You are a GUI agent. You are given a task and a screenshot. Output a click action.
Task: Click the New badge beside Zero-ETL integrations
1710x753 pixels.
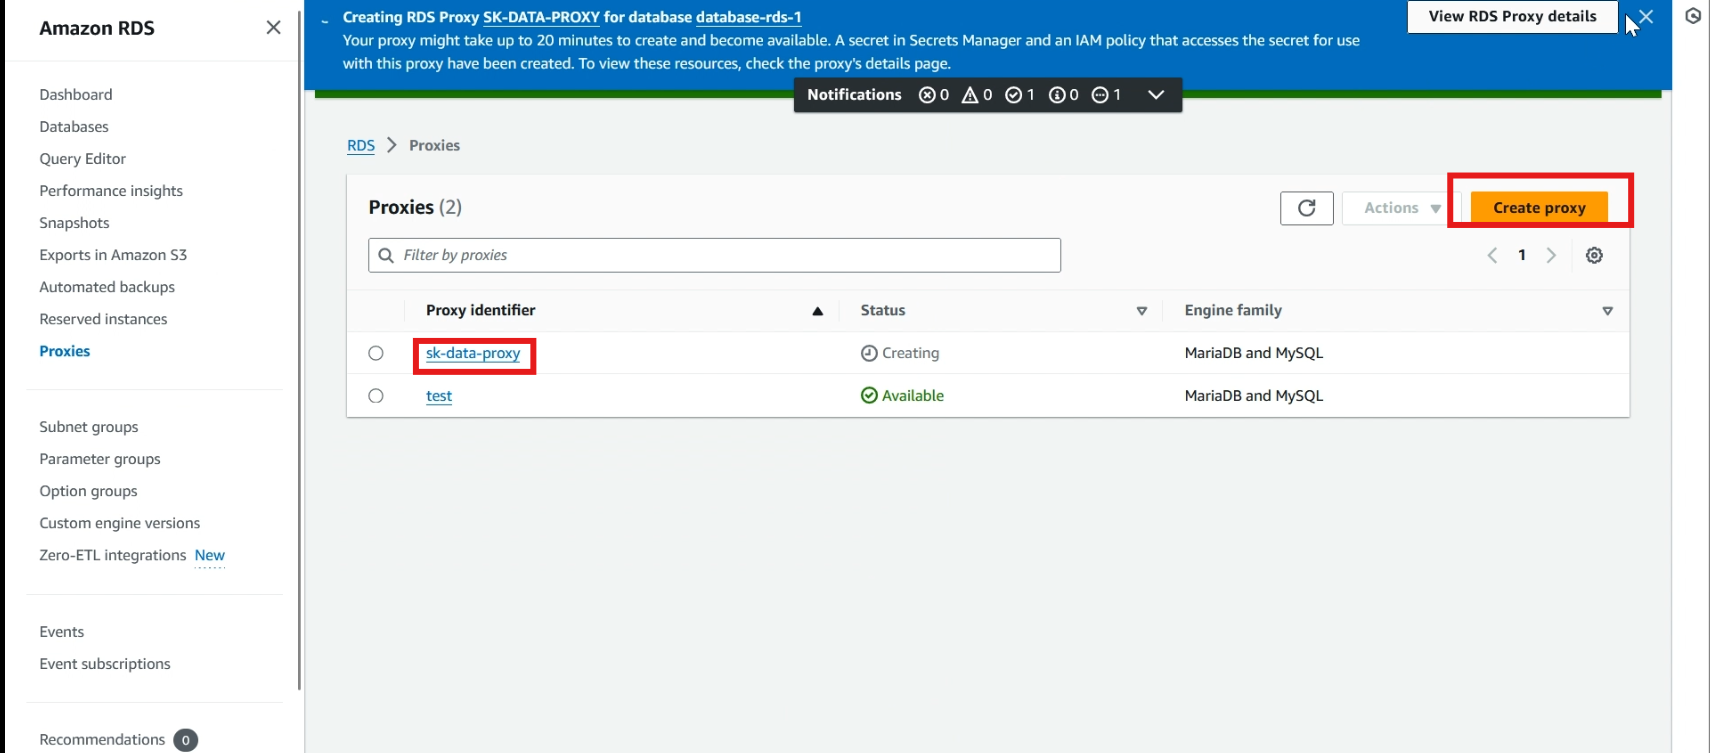pyautogui.click(x=210, y=555)
